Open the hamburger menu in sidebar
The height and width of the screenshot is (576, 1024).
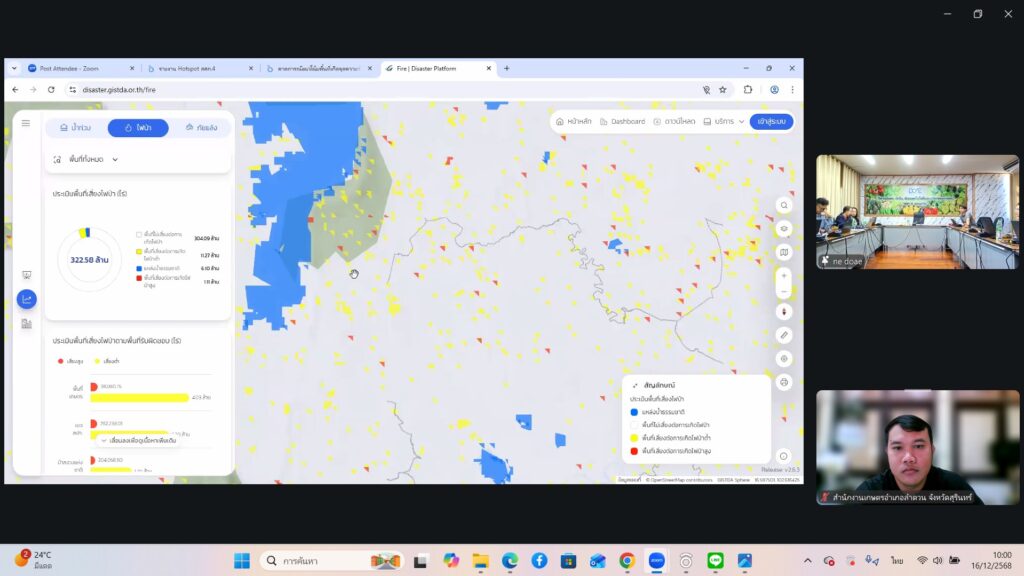click(x=26, y=123)
